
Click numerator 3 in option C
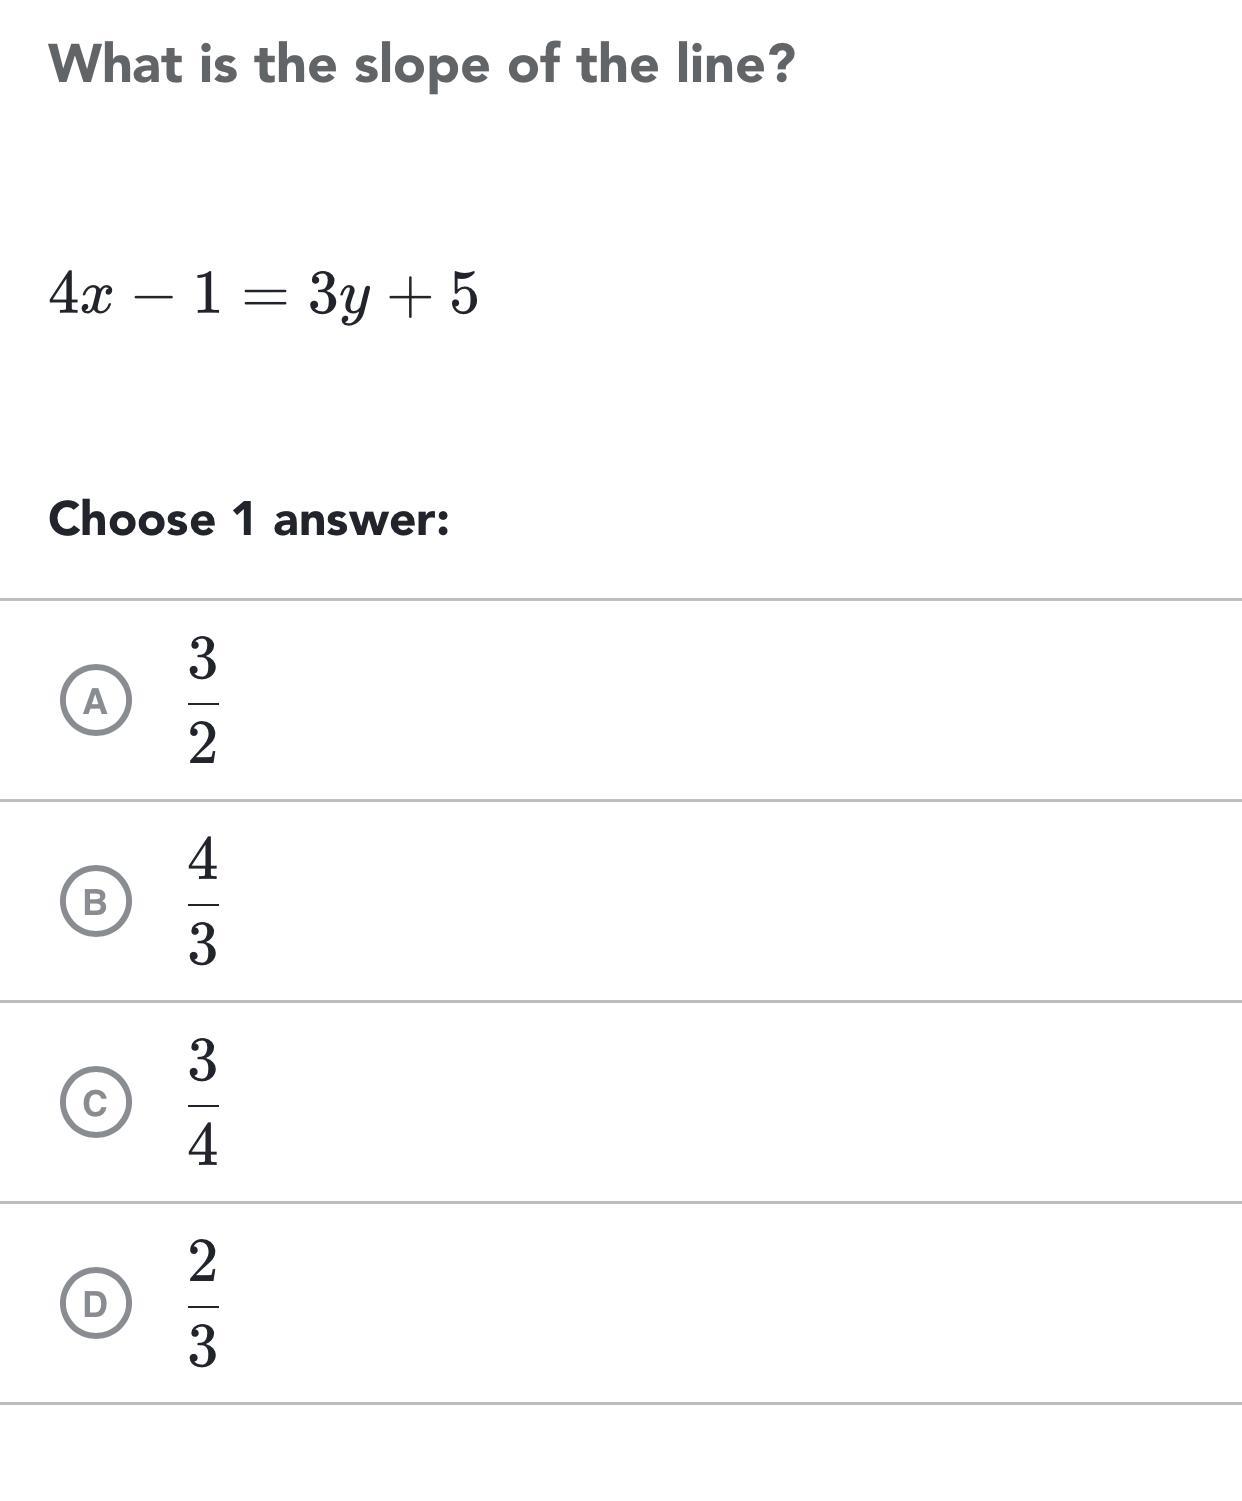pyautogui.click(x=202, y=1061)
